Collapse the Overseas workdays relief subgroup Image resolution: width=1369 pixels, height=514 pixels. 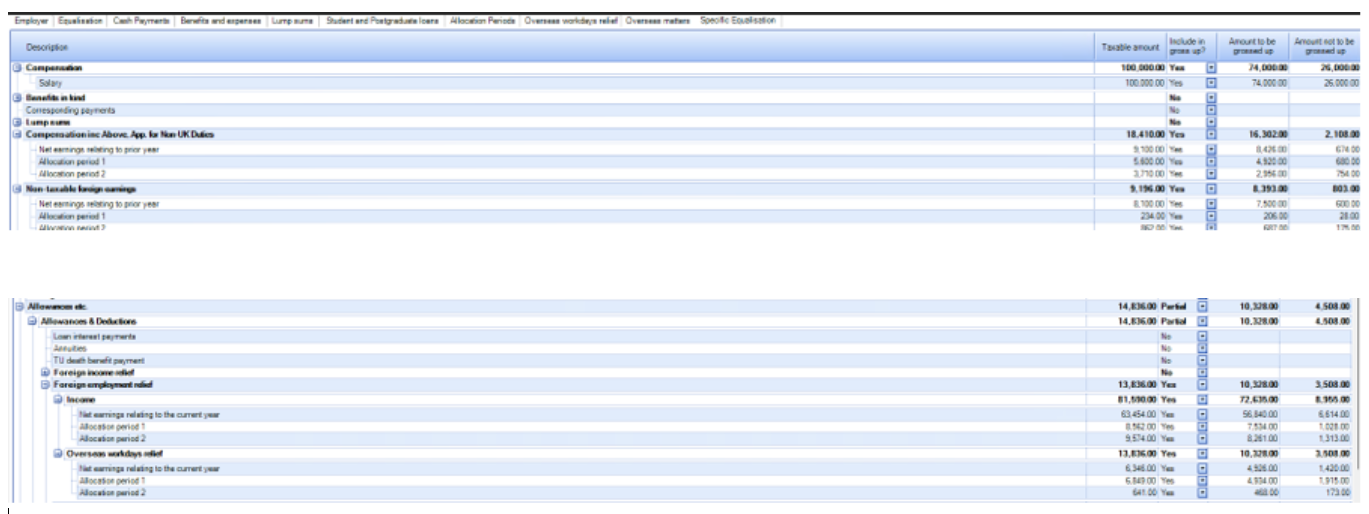tap(59, 453)
